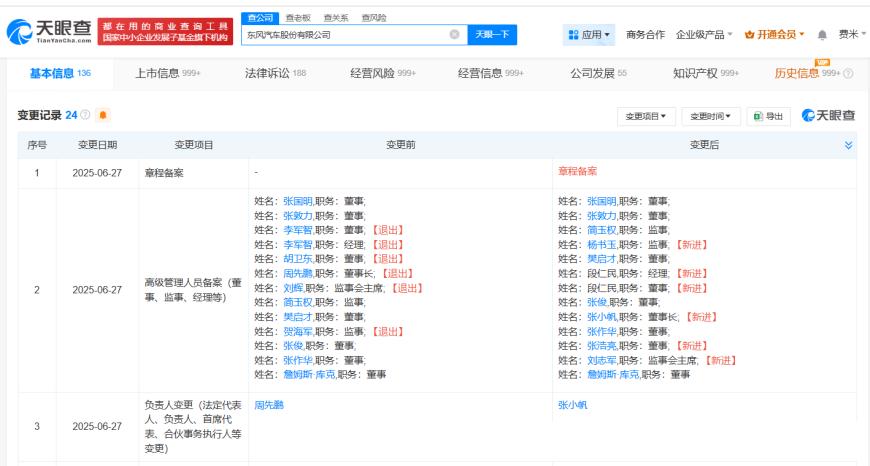Open 樊启才 link in 变更前 column
The height and width of the screenshot is (466, 870).
[297, 317]
